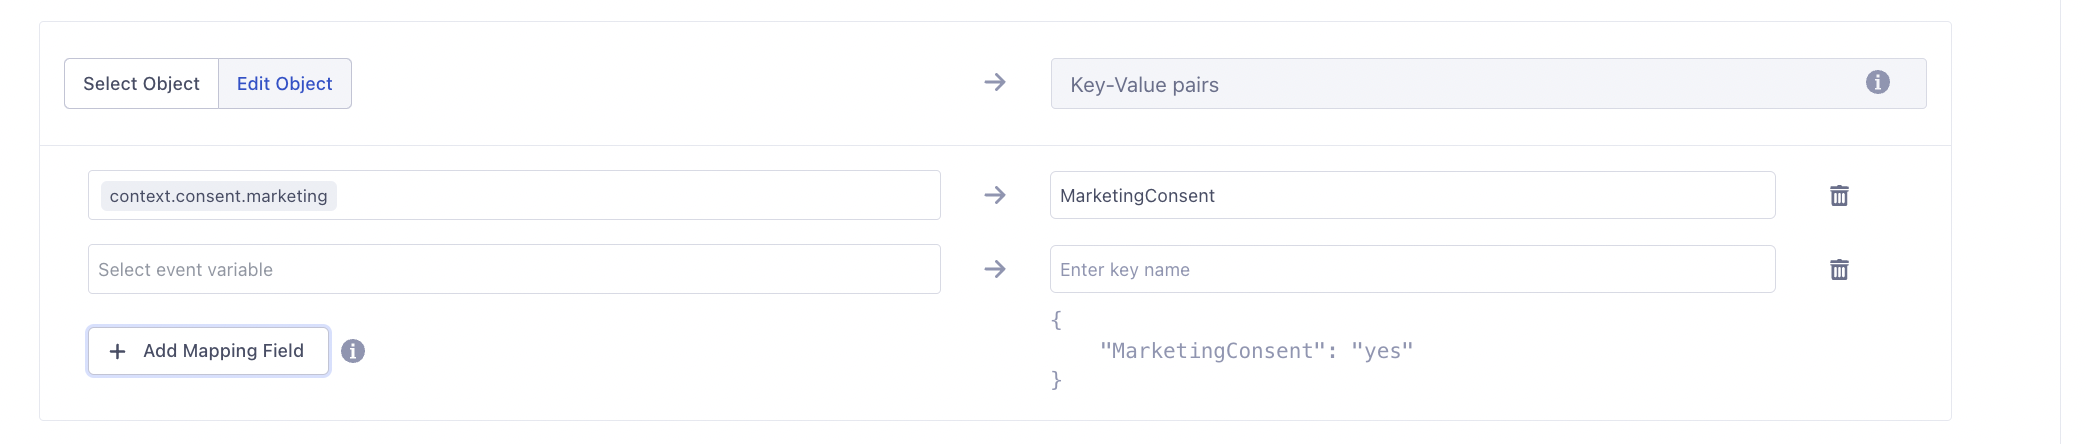The width and height of the screenshot is (2086, 444).
Task: Click the Key-Value pairs type field
Action: [1450, 84]
